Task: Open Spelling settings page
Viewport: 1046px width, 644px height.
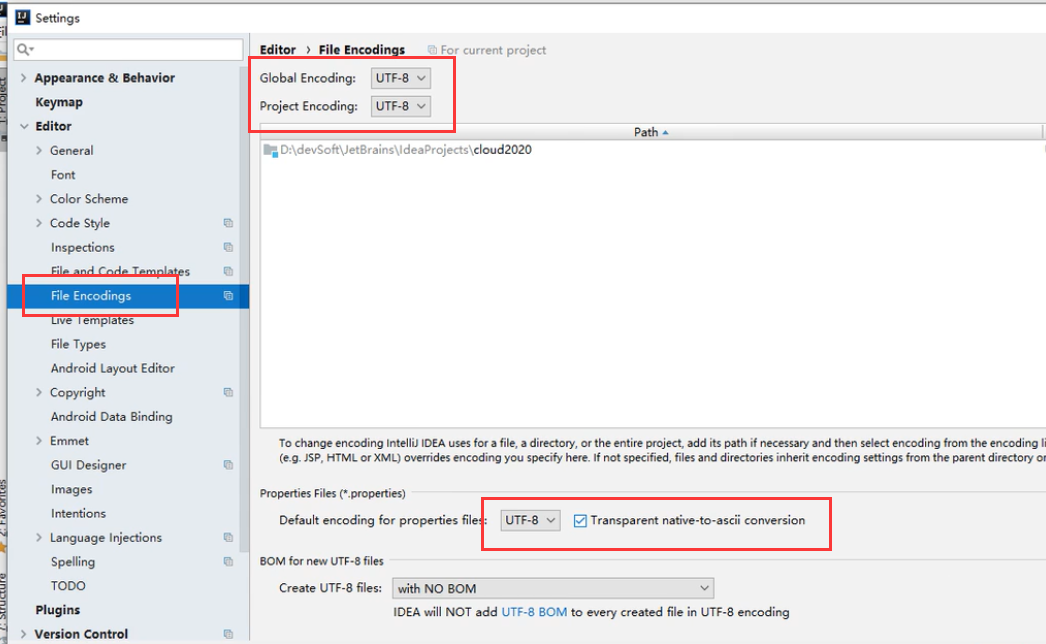Action: pyautogui.click(x=73, y=562)
